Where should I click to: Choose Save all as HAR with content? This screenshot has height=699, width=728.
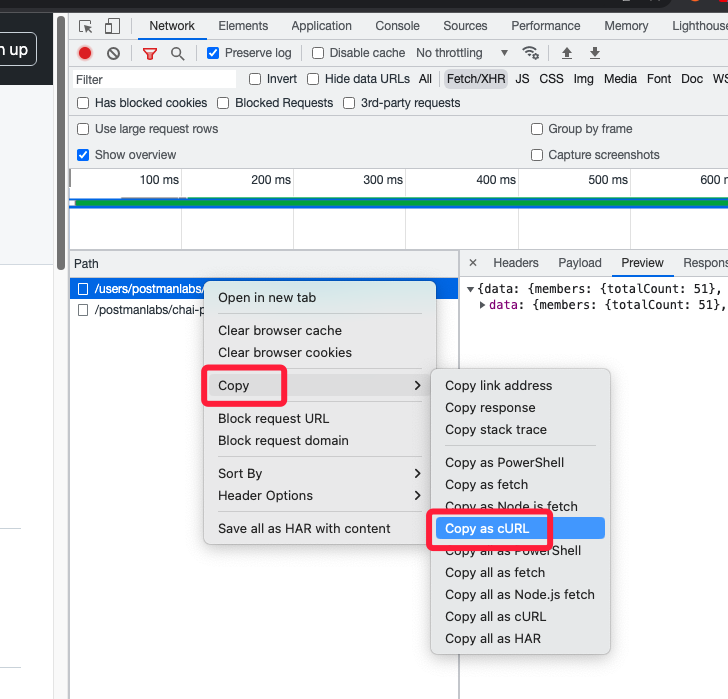pos(319,528)
